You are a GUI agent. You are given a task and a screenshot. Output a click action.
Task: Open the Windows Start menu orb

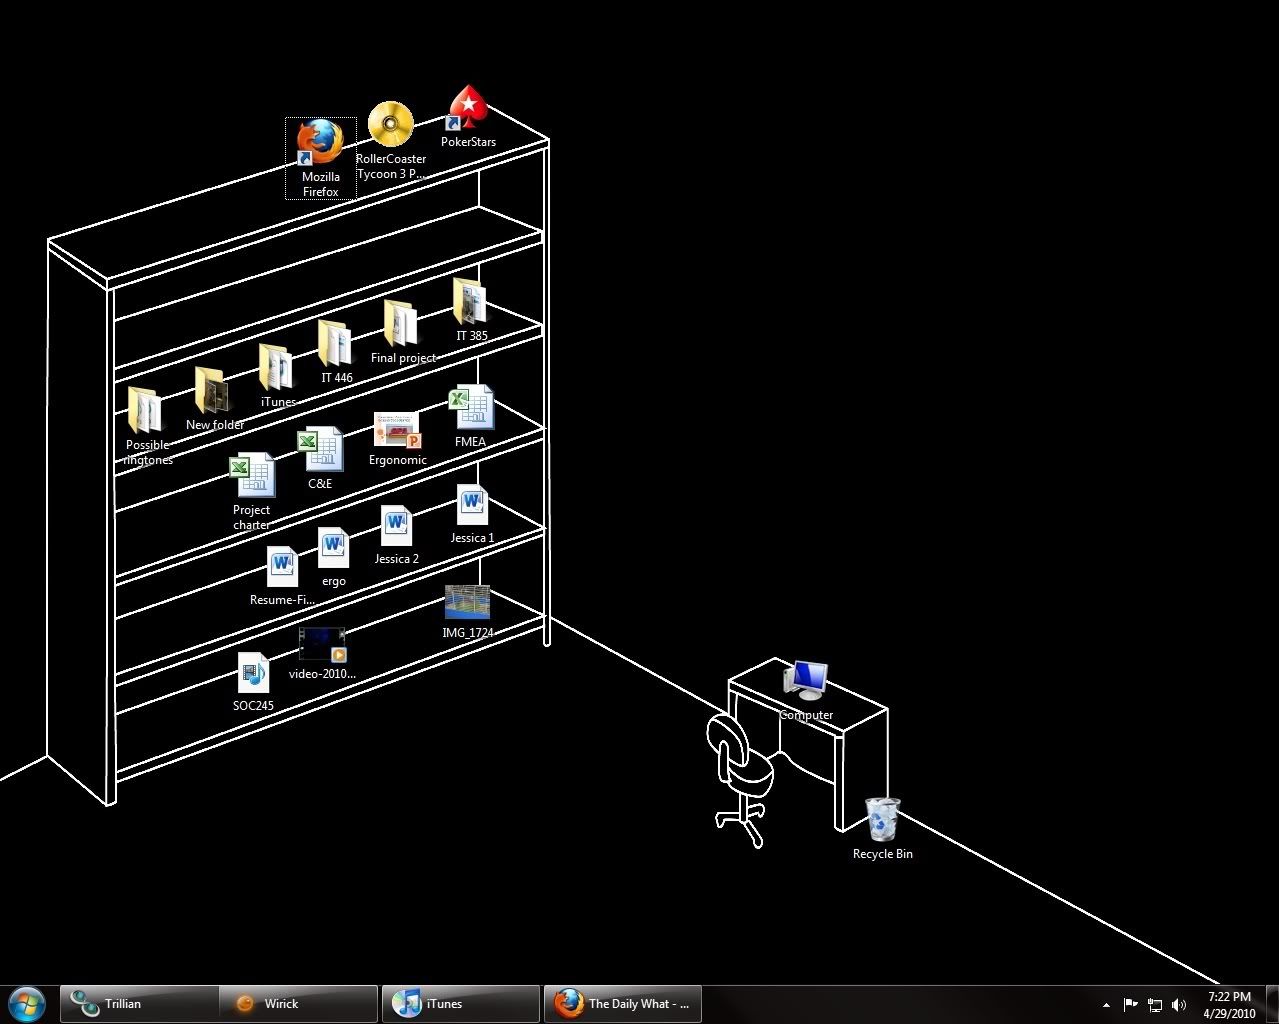(x=27, y=1003)
